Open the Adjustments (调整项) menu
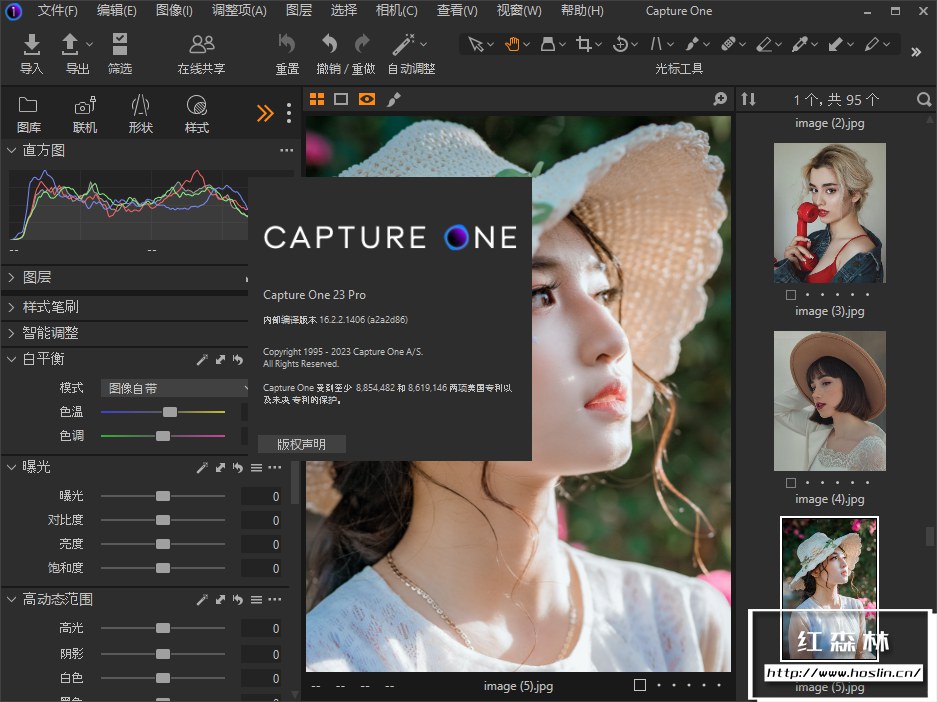The width and height of the screenshot is (937, 702). 239,11
